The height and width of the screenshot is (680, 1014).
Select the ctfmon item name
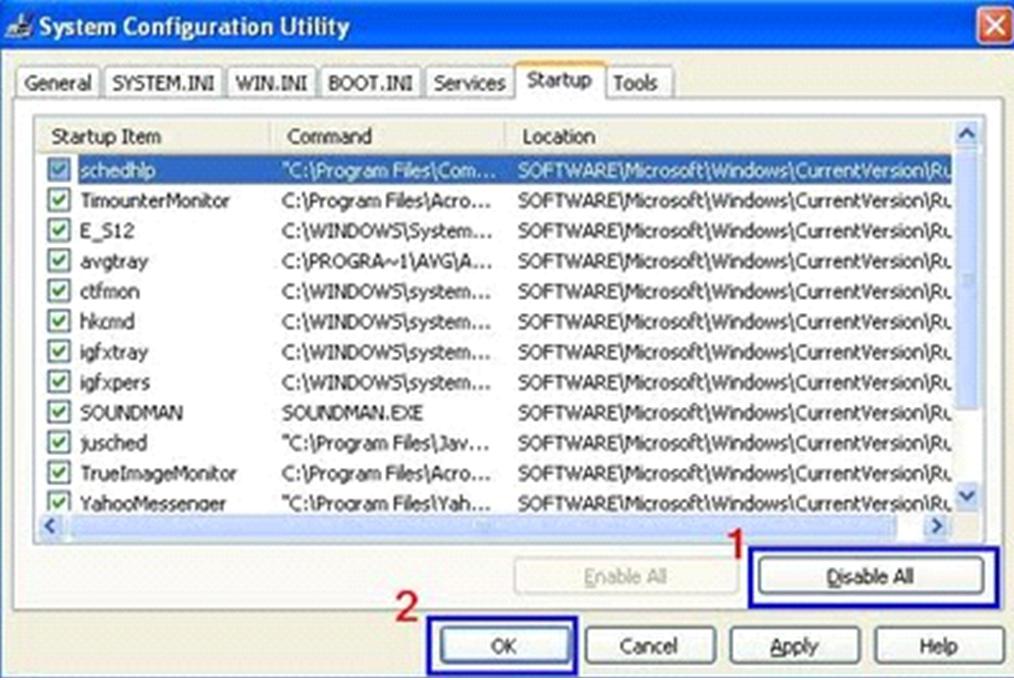[109, 292]
